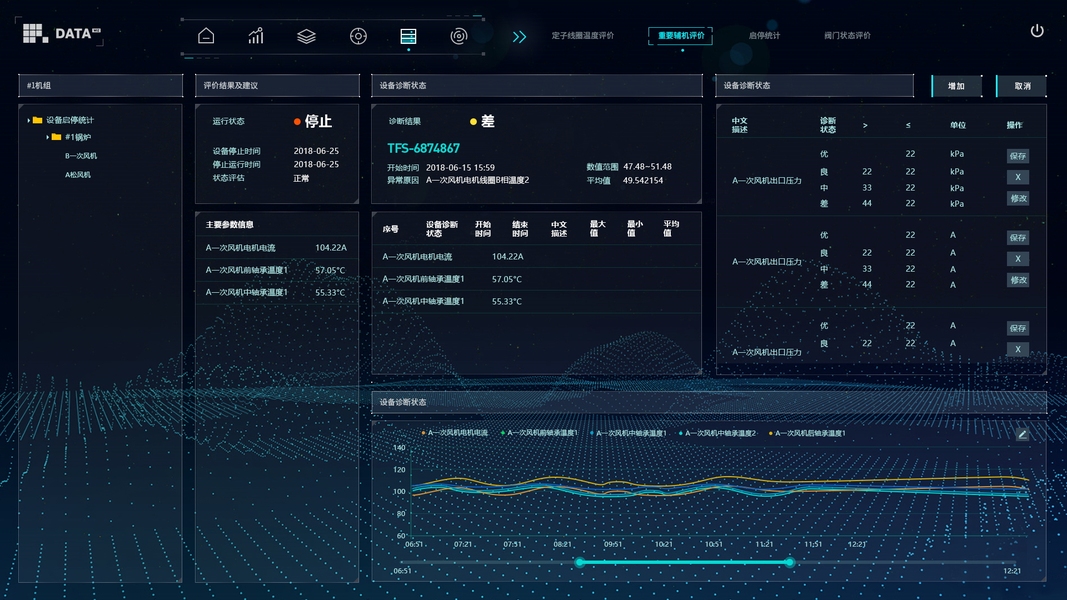Open the home dashboard icon
The width and height of the screenshot is (1067, 600).
pos(206,36)
